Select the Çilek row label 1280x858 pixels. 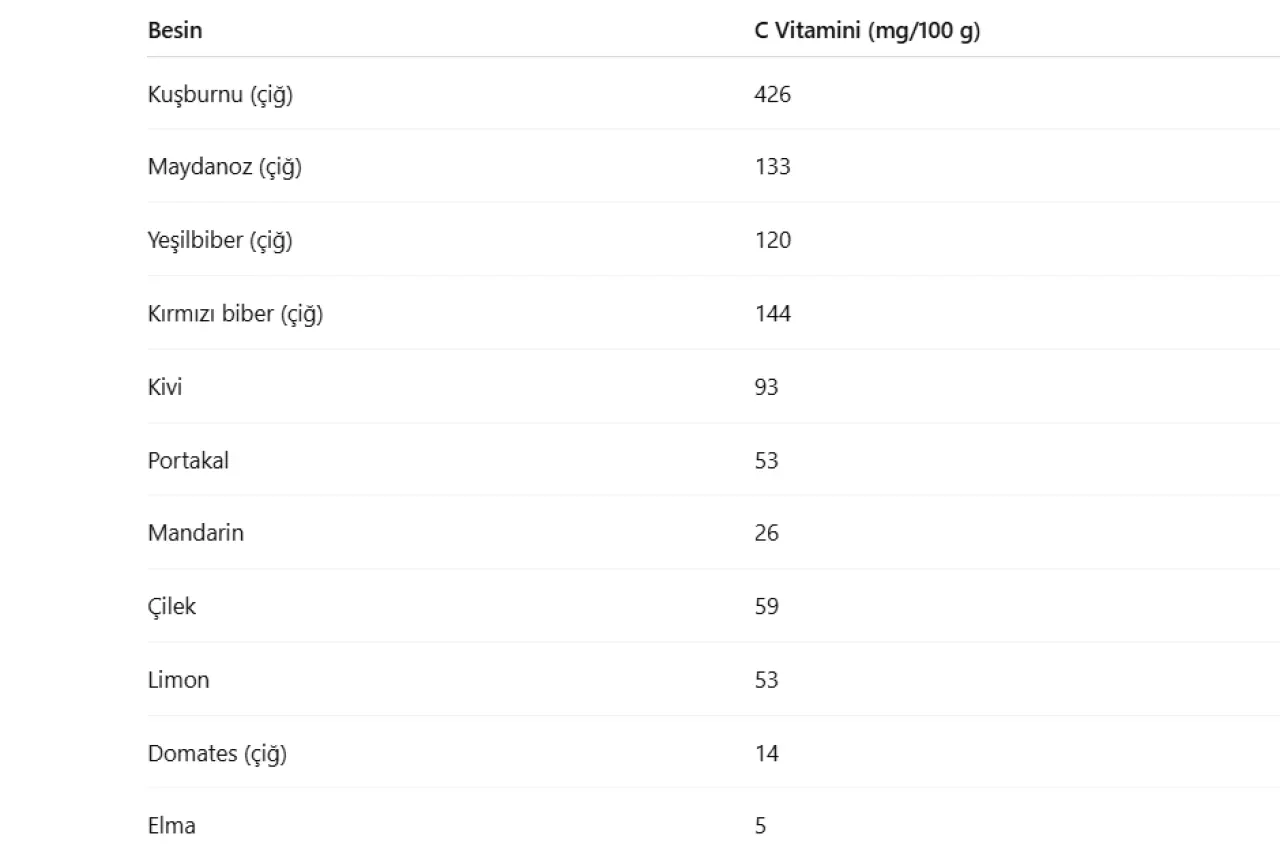172,607
